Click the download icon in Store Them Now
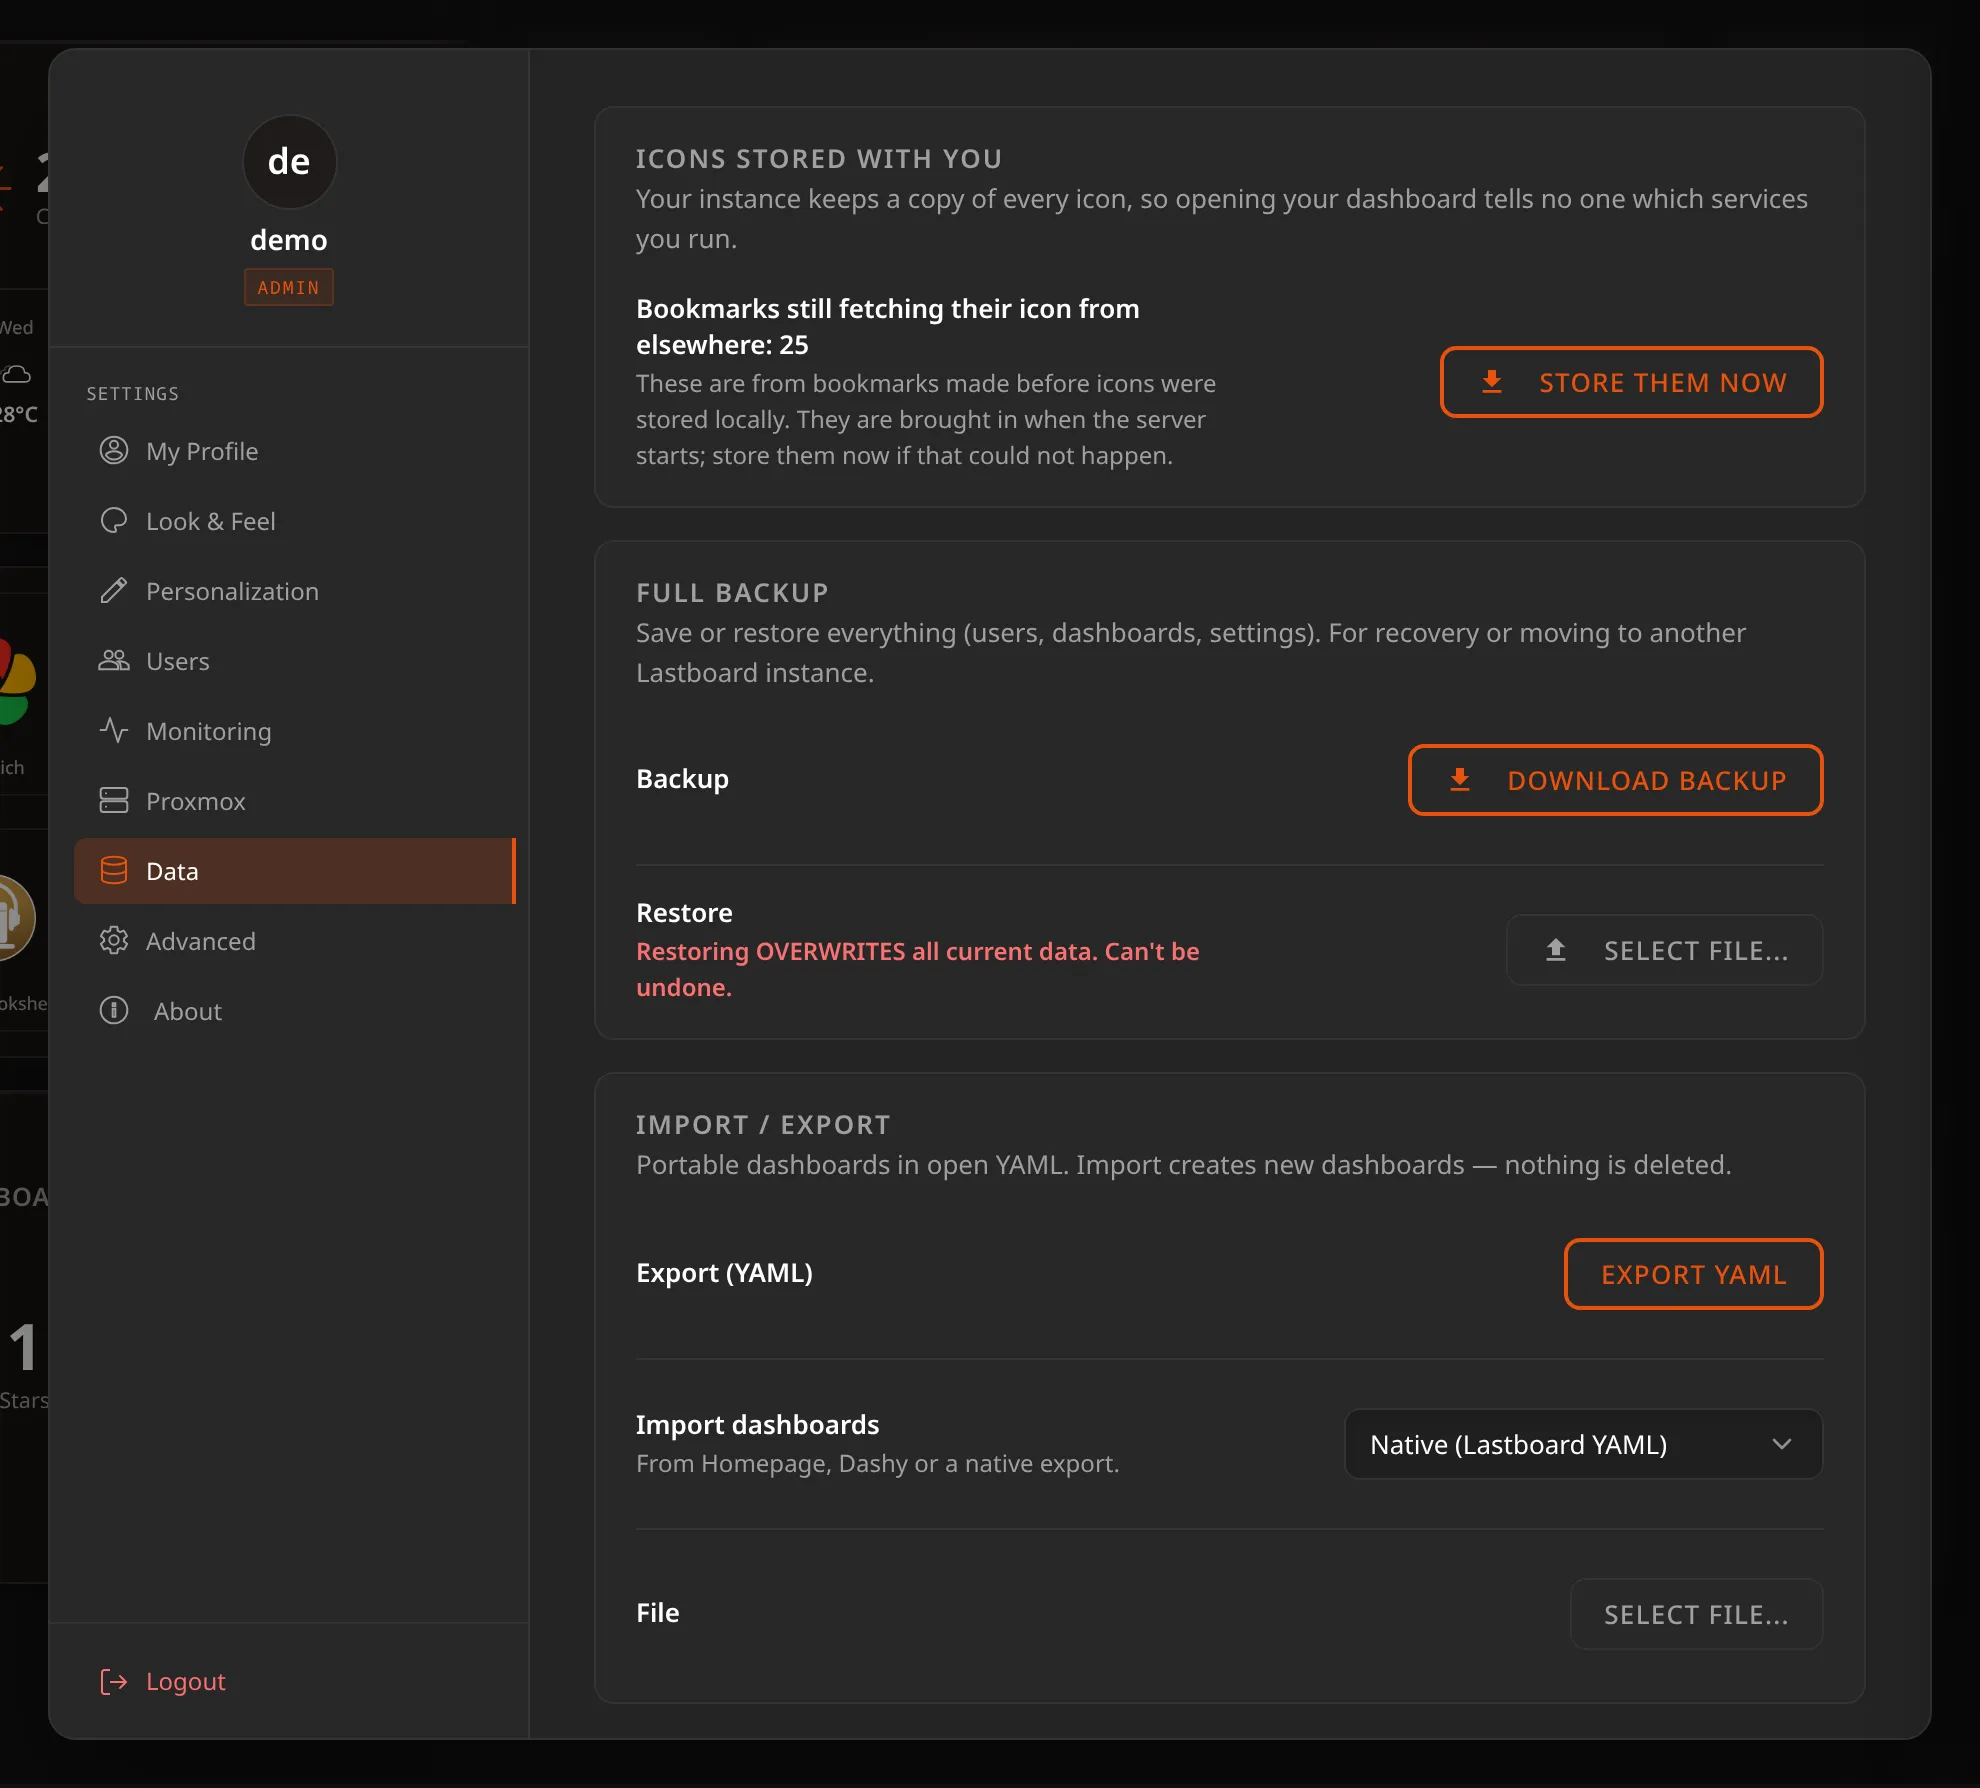Screen dimensions: 1980x1788 click(1492, 382)
